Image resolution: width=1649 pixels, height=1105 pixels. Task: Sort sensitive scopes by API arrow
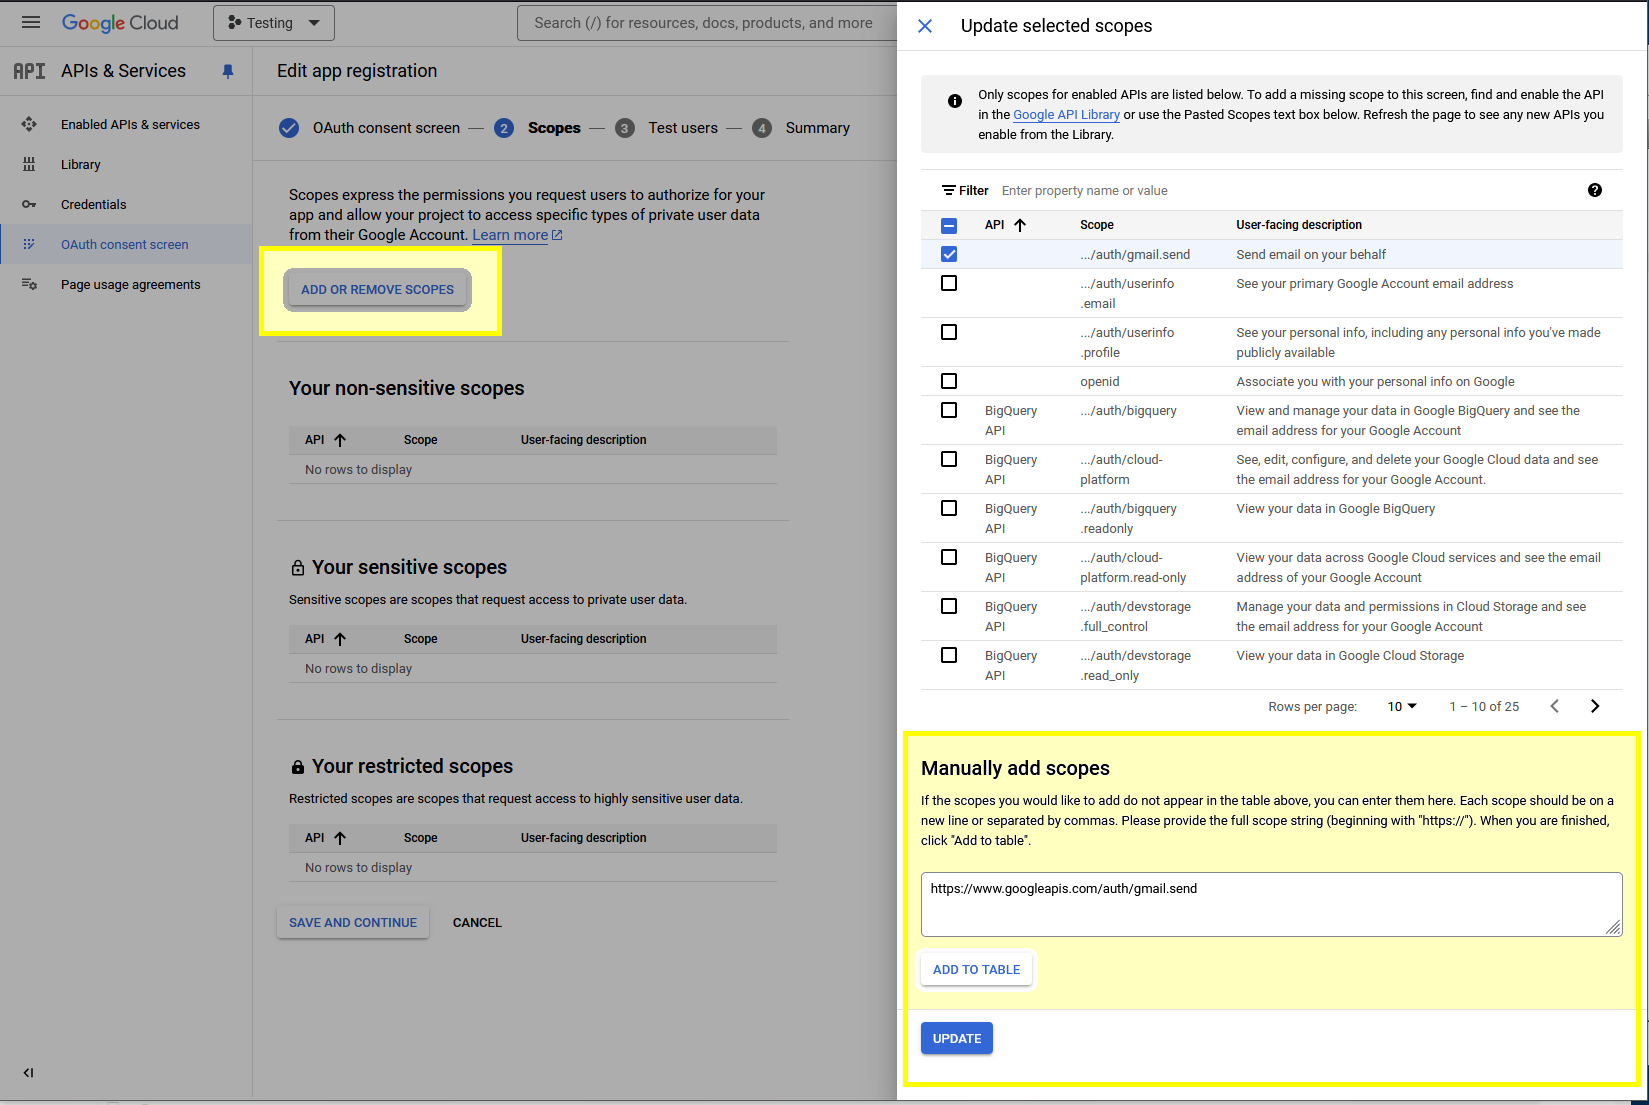click(340, 639)
